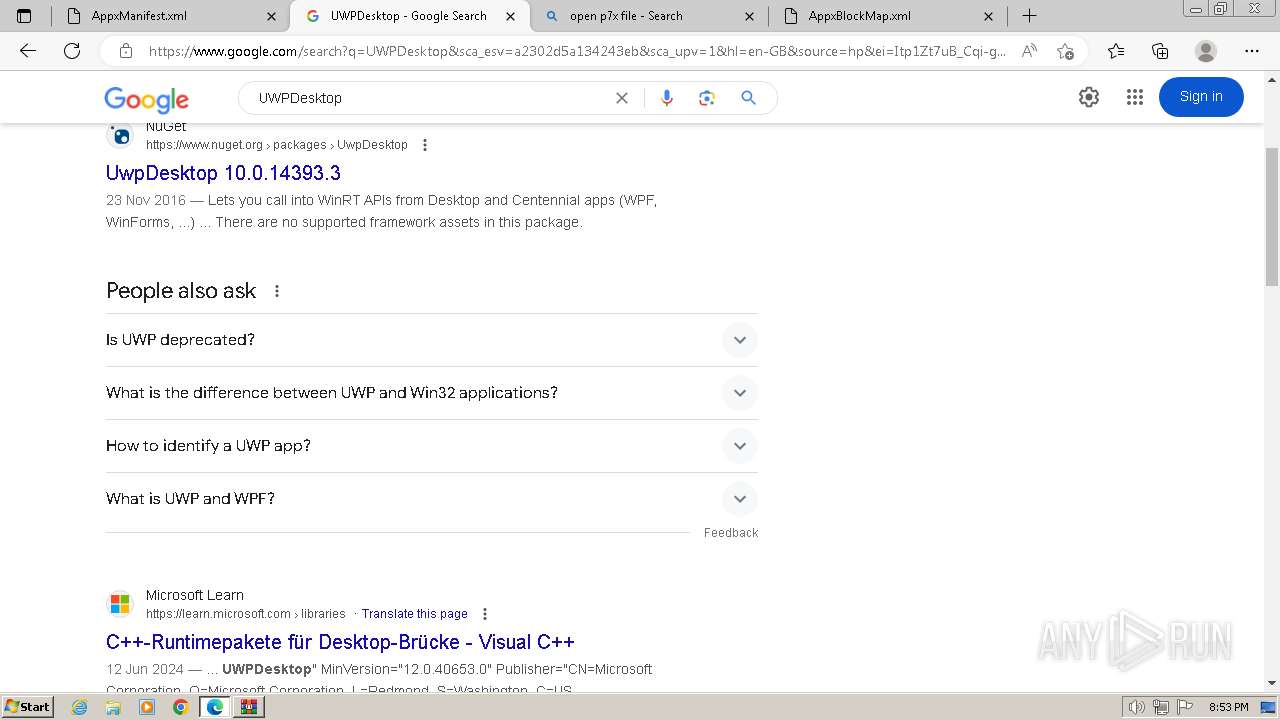Launch Chrome from the taskbar
This screenshot has height=720, width=1280.
pos(180,707)
